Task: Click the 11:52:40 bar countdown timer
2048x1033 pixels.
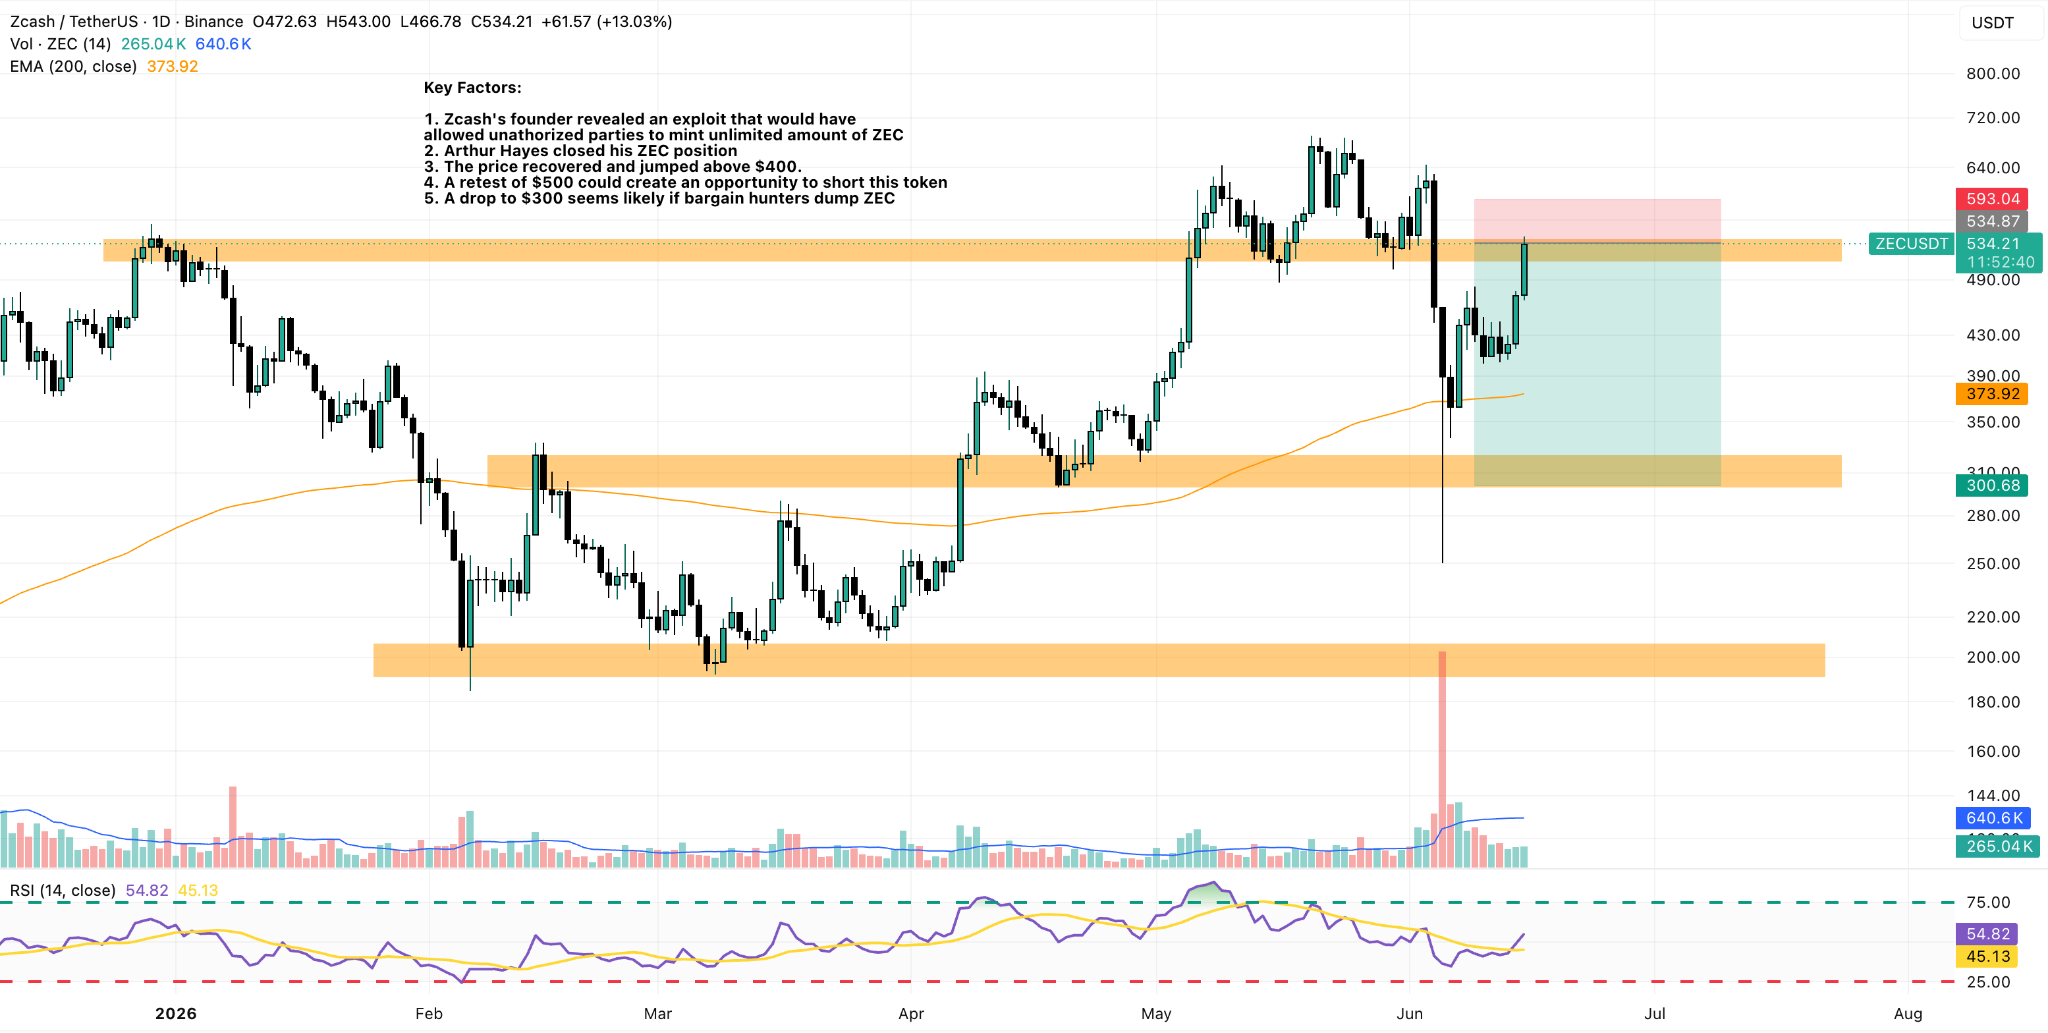Action: [2000, 263]
